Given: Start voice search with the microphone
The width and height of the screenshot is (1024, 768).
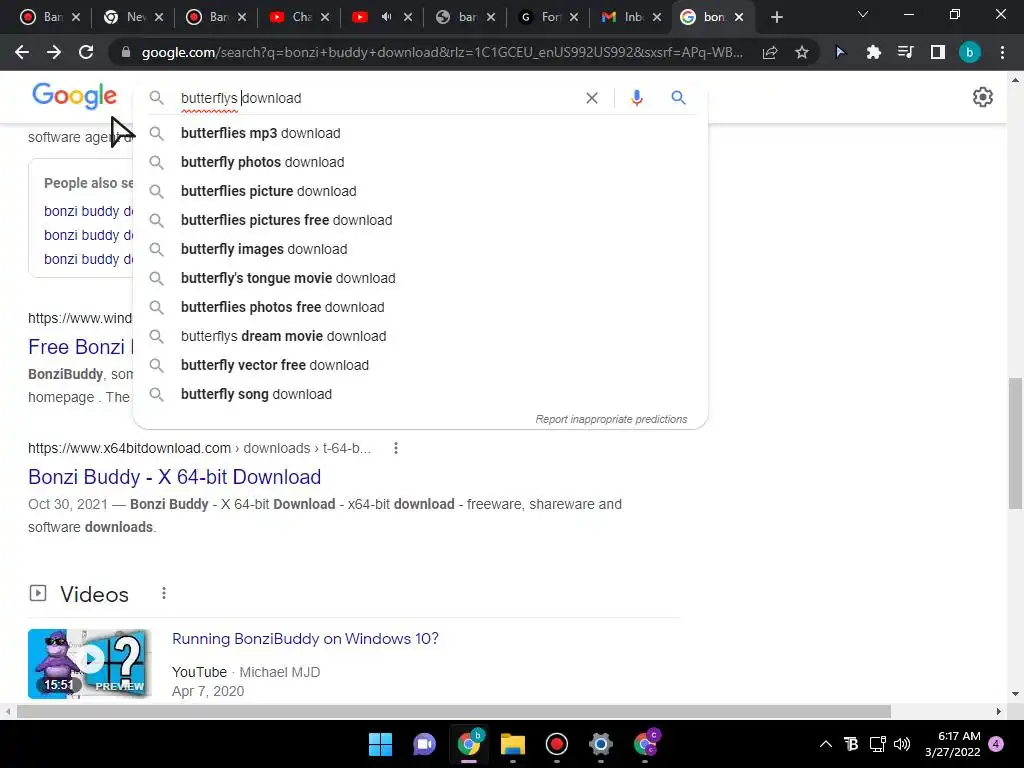Looking at the screenshot, I should 637,98.
